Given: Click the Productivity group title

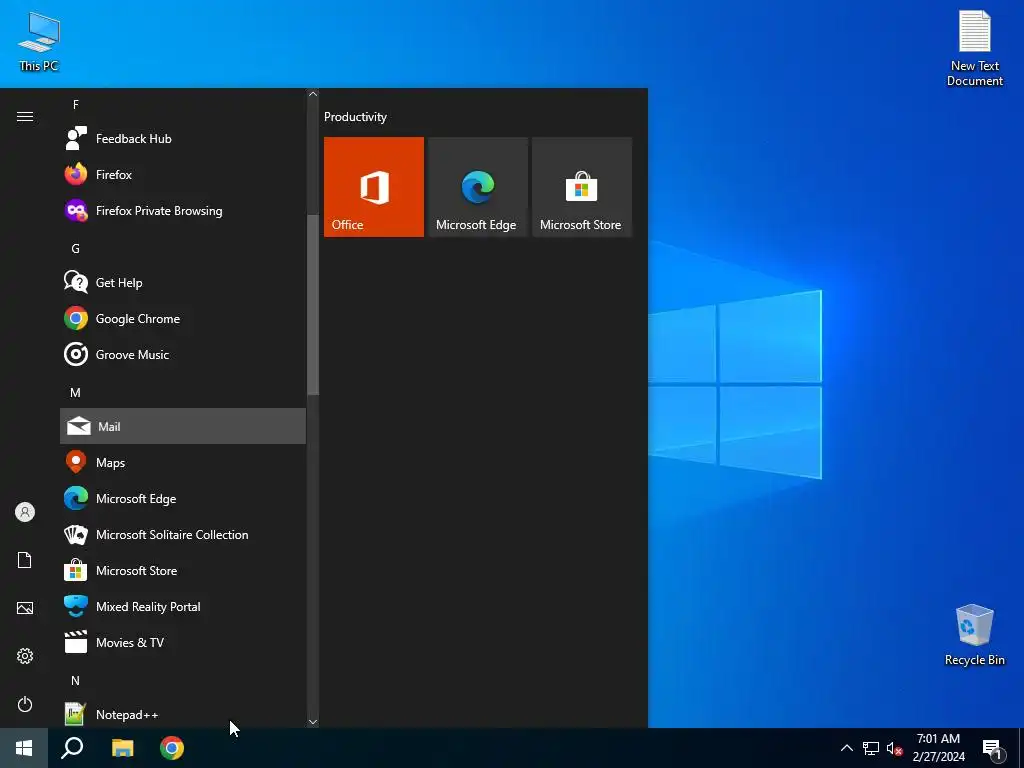Looking at the screenshot, I should (x=355, y=117).
